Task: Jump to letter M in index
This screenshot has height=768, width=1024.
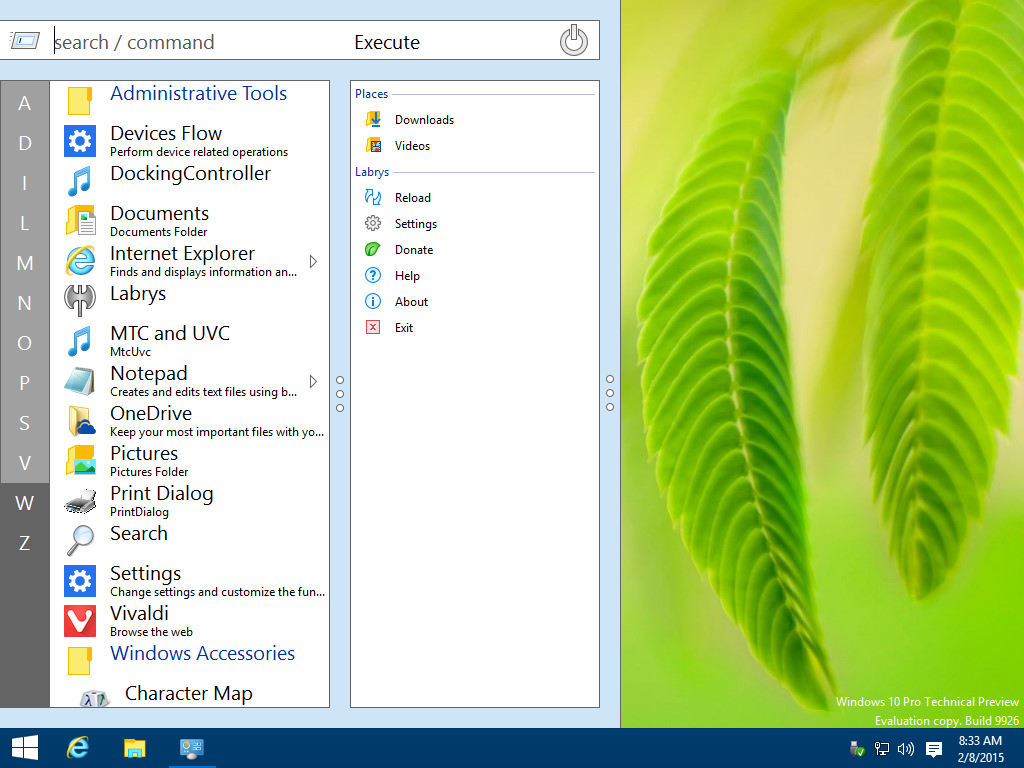Action: (x=25, y=263)
